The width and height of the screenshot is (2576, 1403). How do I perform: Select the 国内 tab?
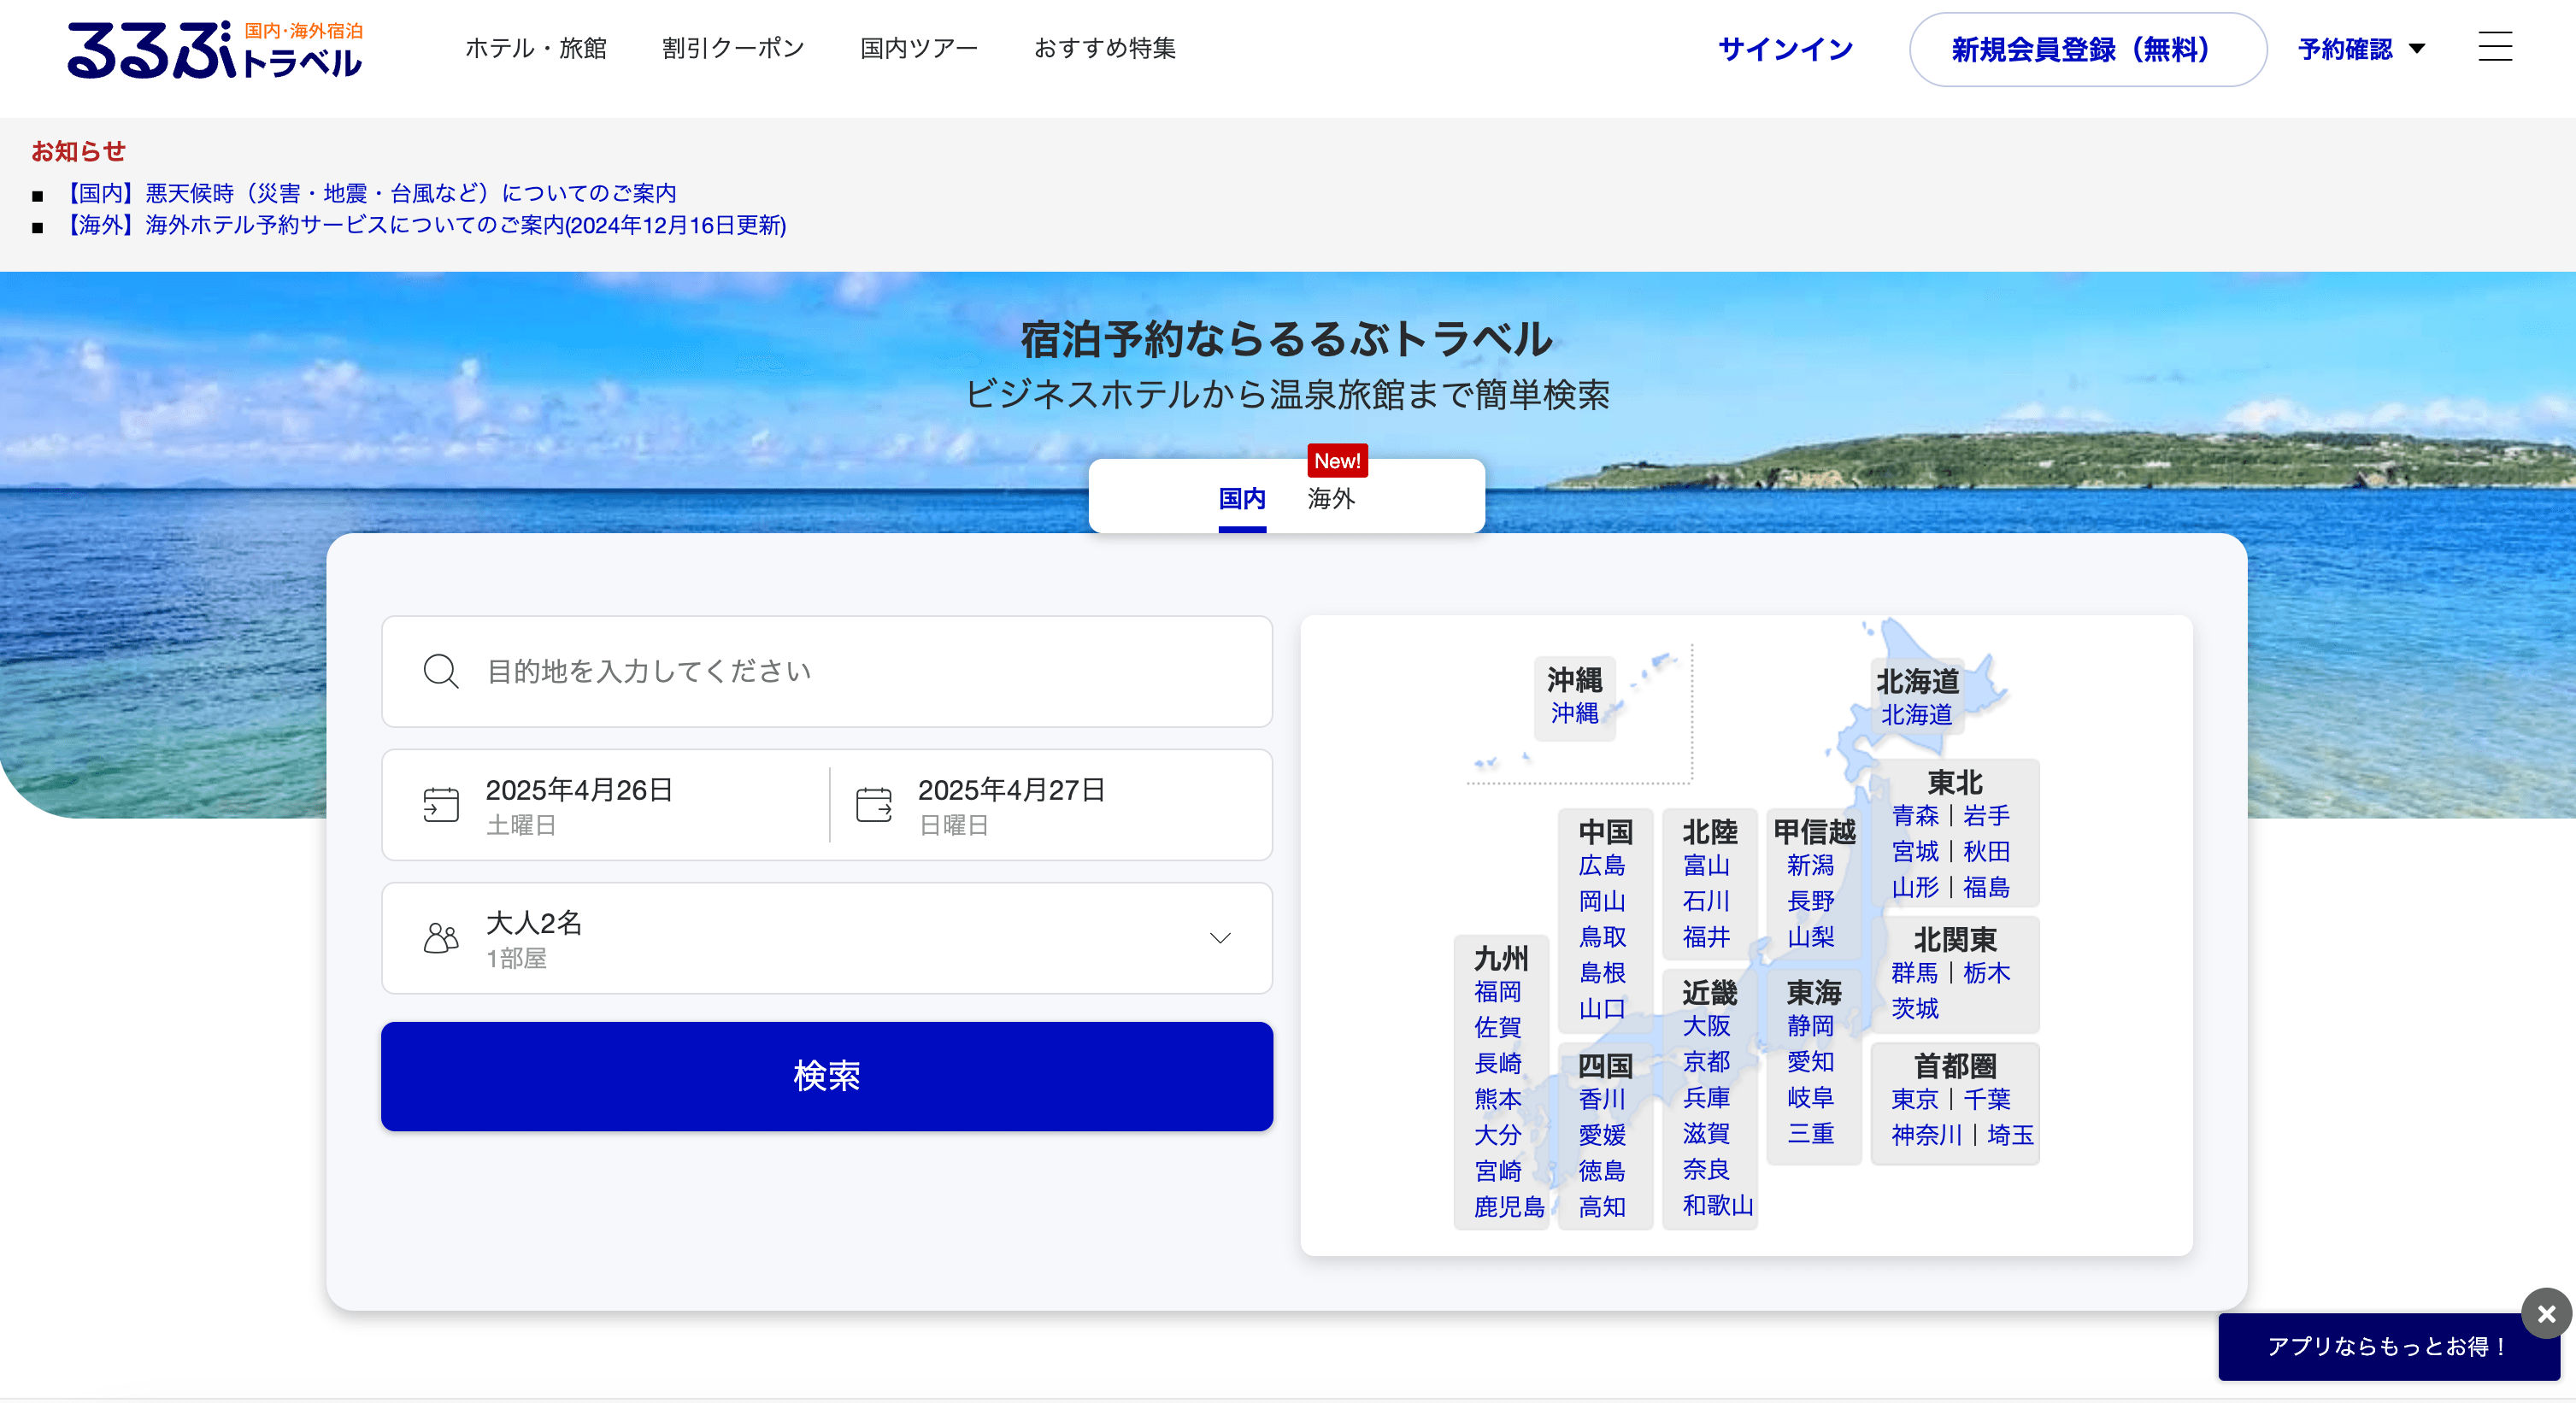pyautogui.click(x=1241, y=498)
